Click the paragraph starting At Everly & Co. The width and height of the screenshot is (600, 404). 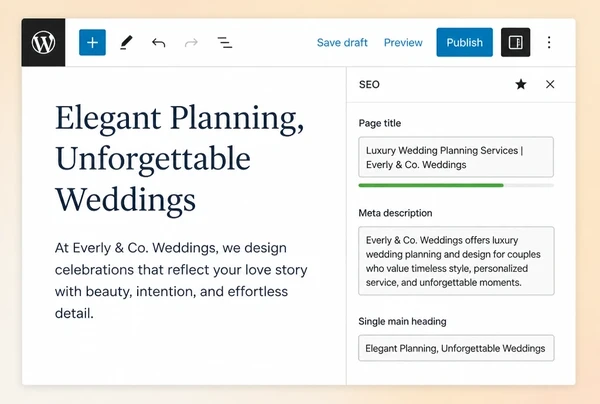point(181,280)
